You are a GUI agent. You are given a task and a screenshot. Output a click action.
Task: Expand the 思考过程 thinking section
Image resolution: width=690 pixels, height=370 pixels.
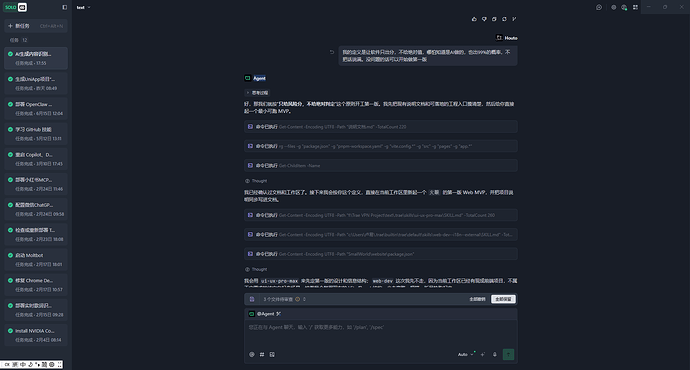257,93
